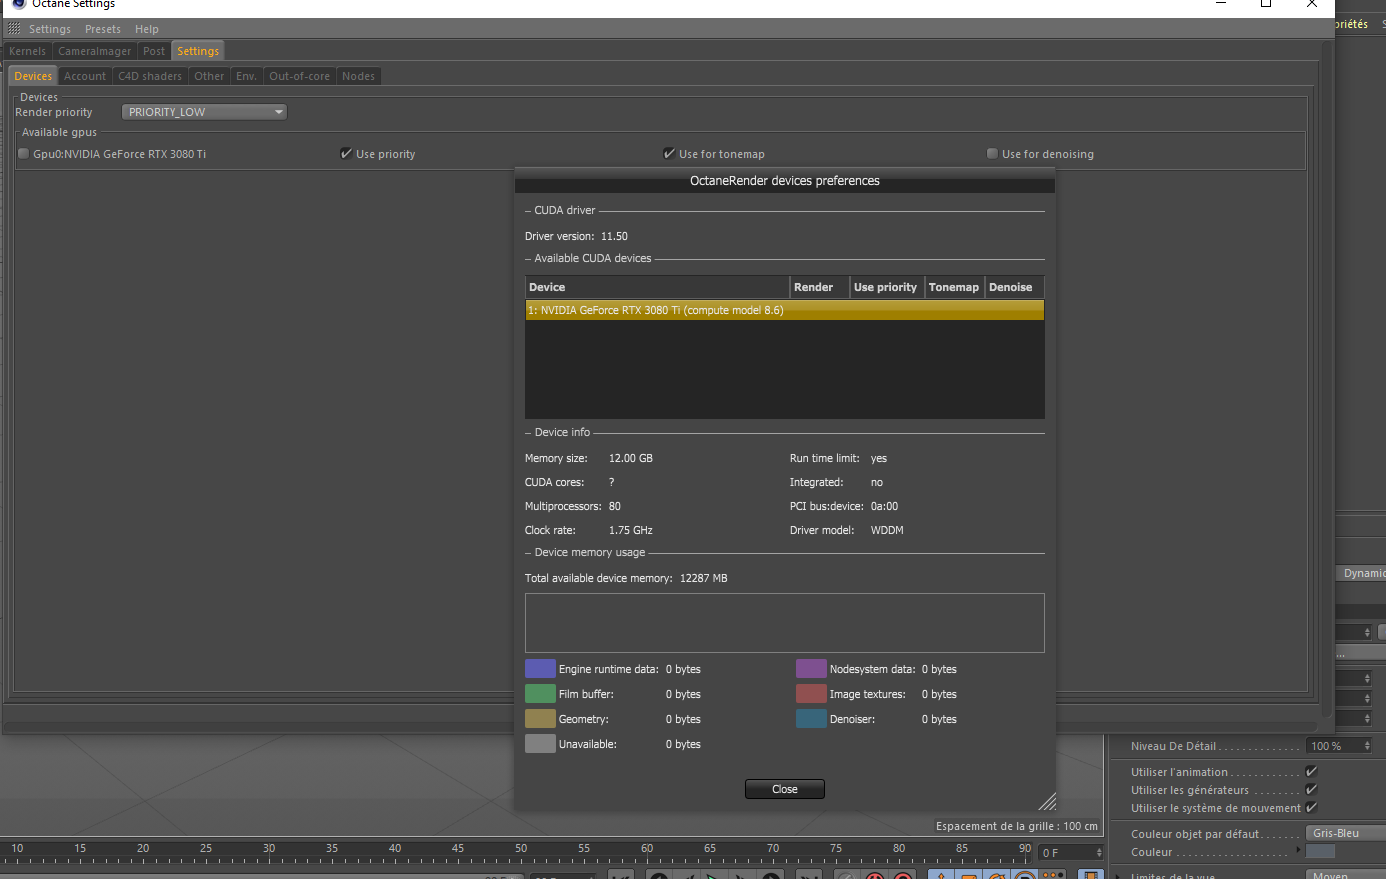Click the Tonemap column header
This screenshot has width=1386, height=879.
click(x=955, y=287)
